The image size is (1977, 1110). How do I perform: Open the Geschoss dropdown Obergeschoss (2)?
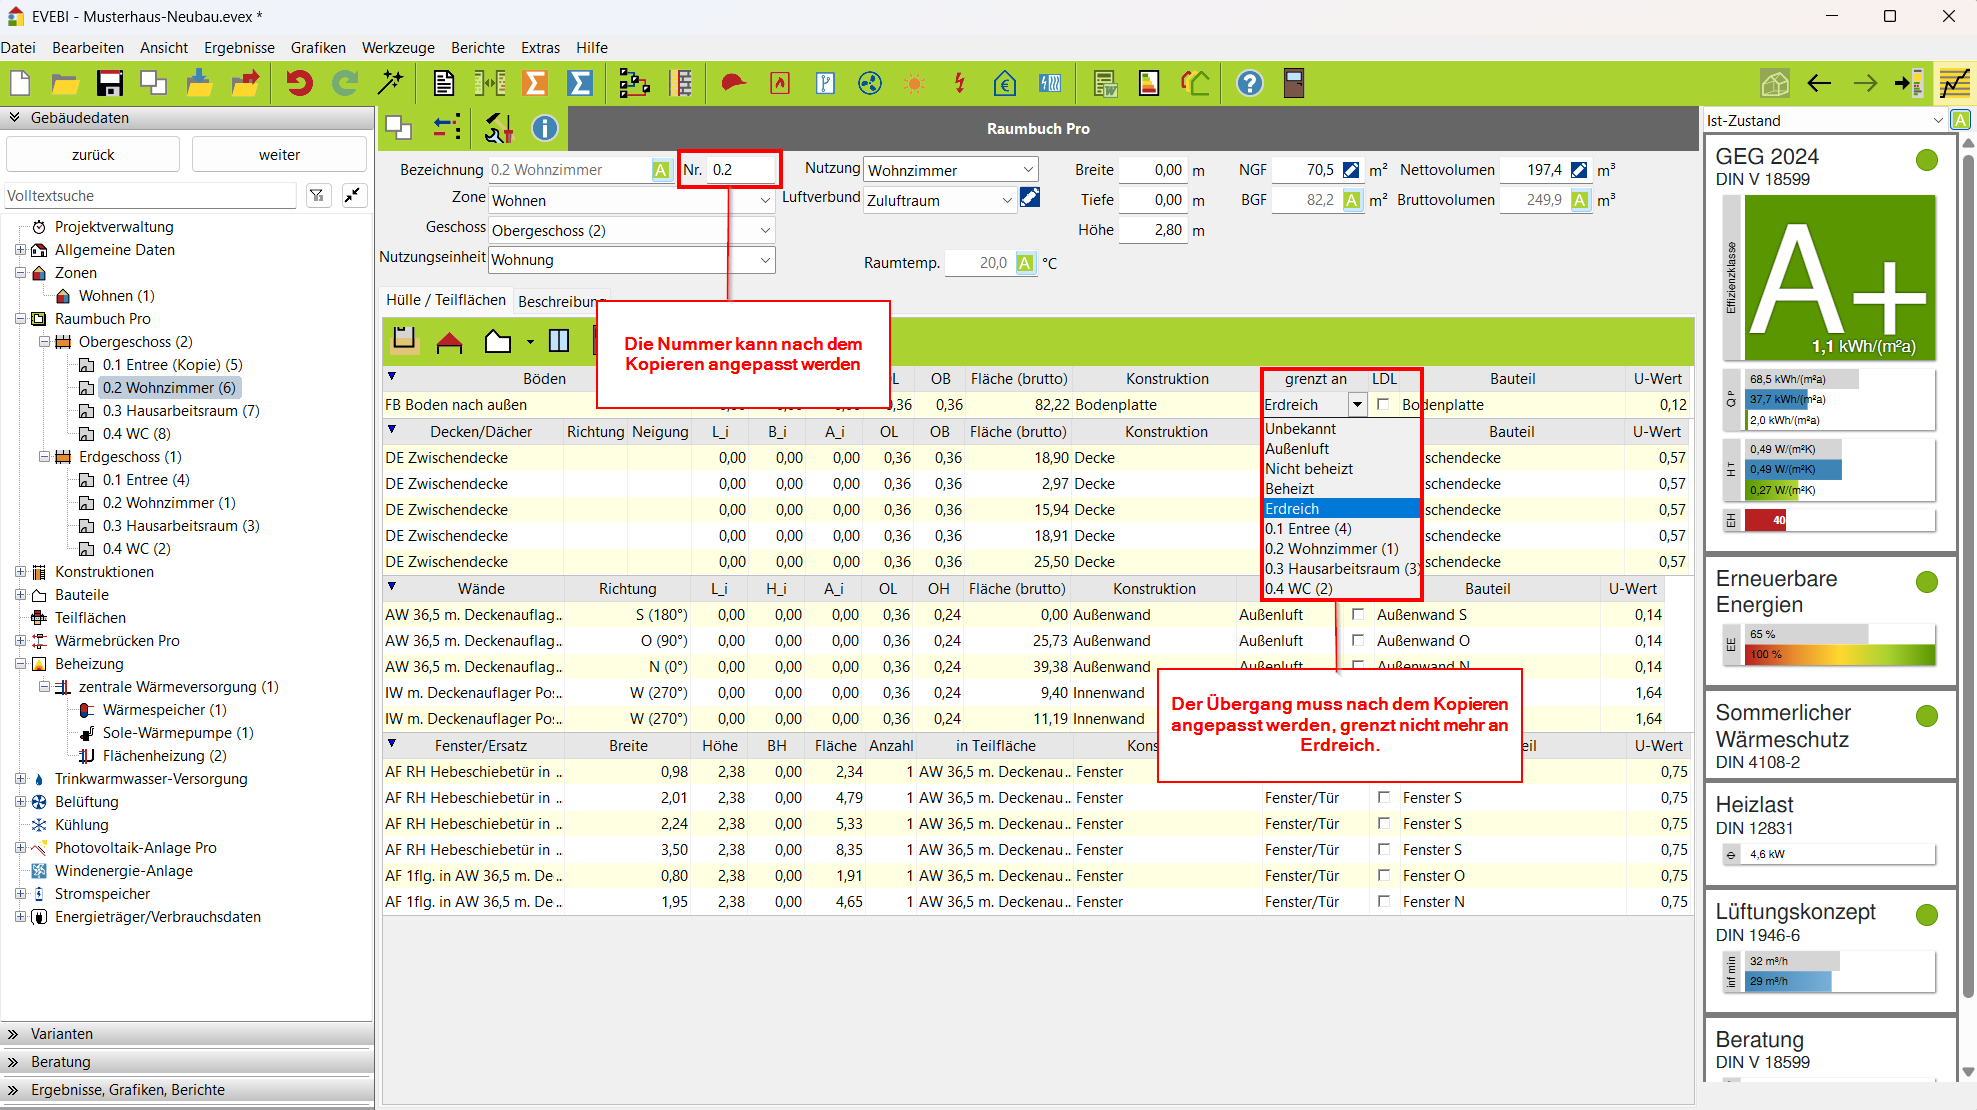765,230
